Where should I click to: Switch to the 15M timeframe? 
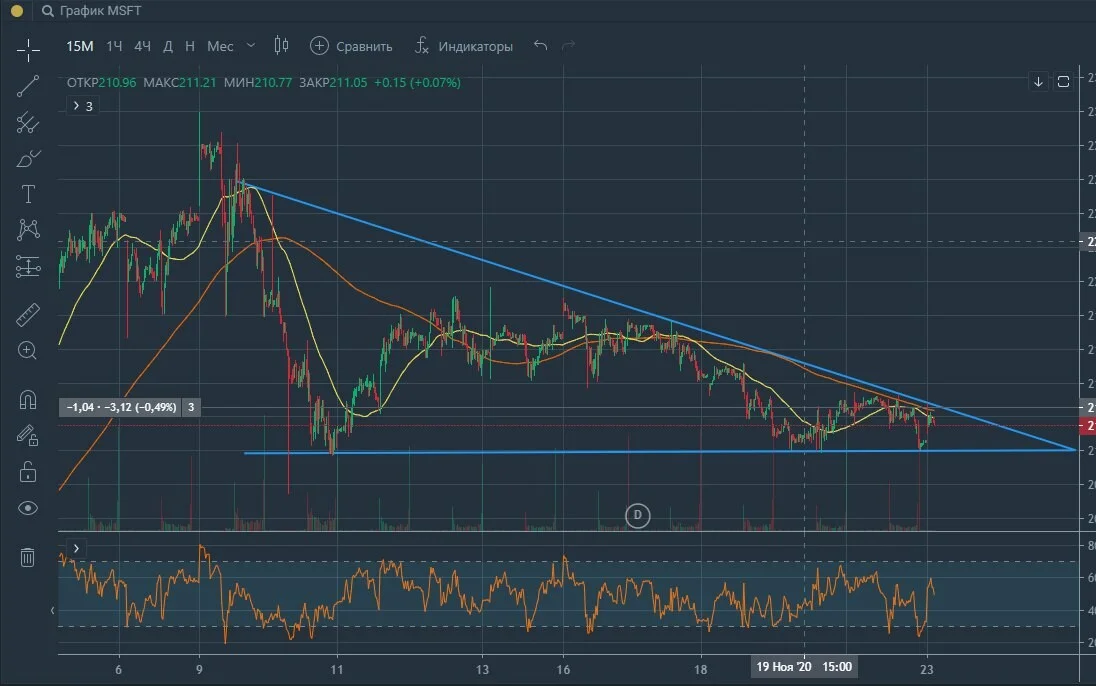80,46
